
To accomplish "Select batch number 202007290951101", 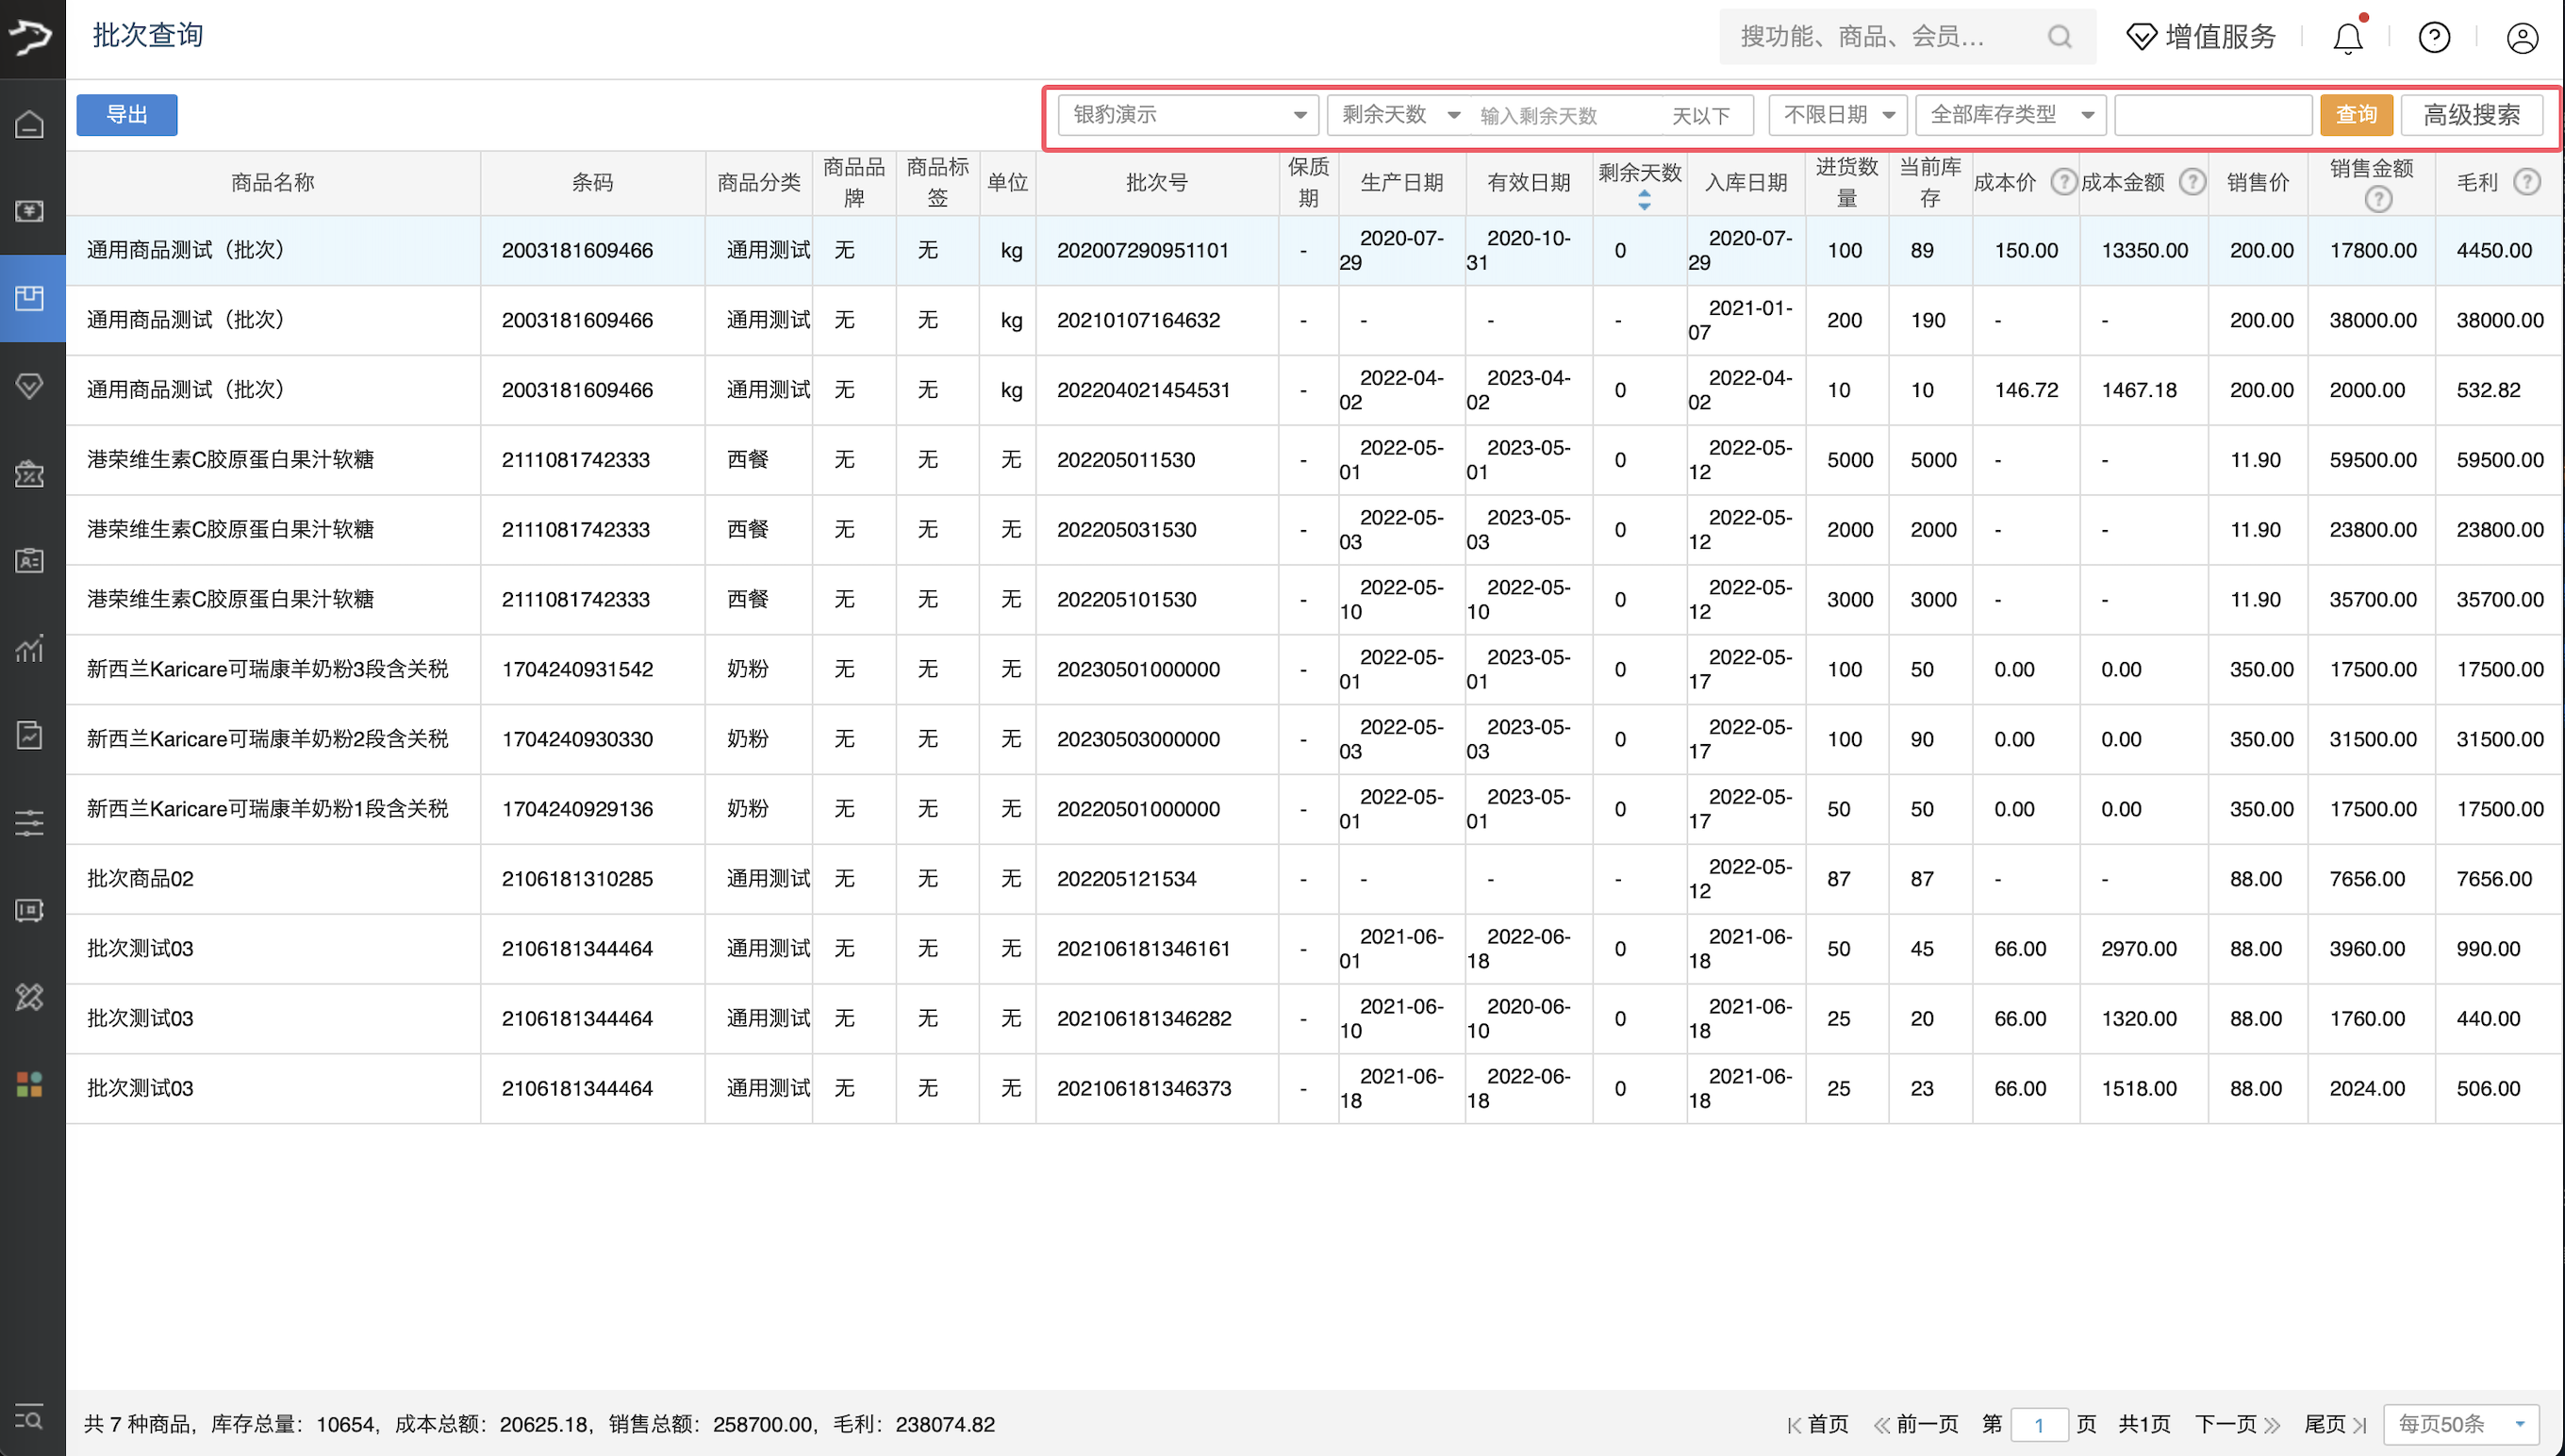I will (1142, 250).
